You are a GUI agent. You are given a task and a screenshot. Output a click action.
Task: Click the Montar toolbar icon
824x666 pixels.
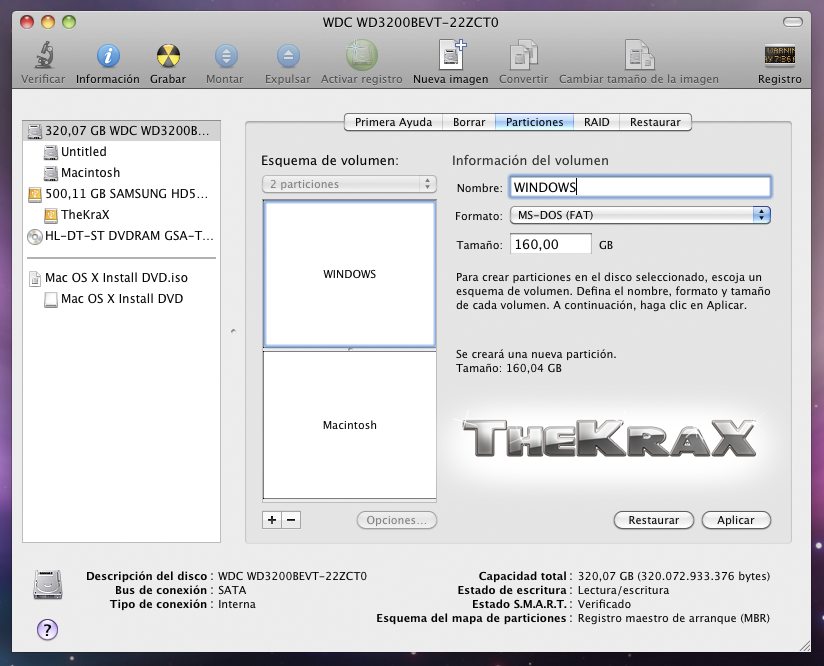click(226, 56)
